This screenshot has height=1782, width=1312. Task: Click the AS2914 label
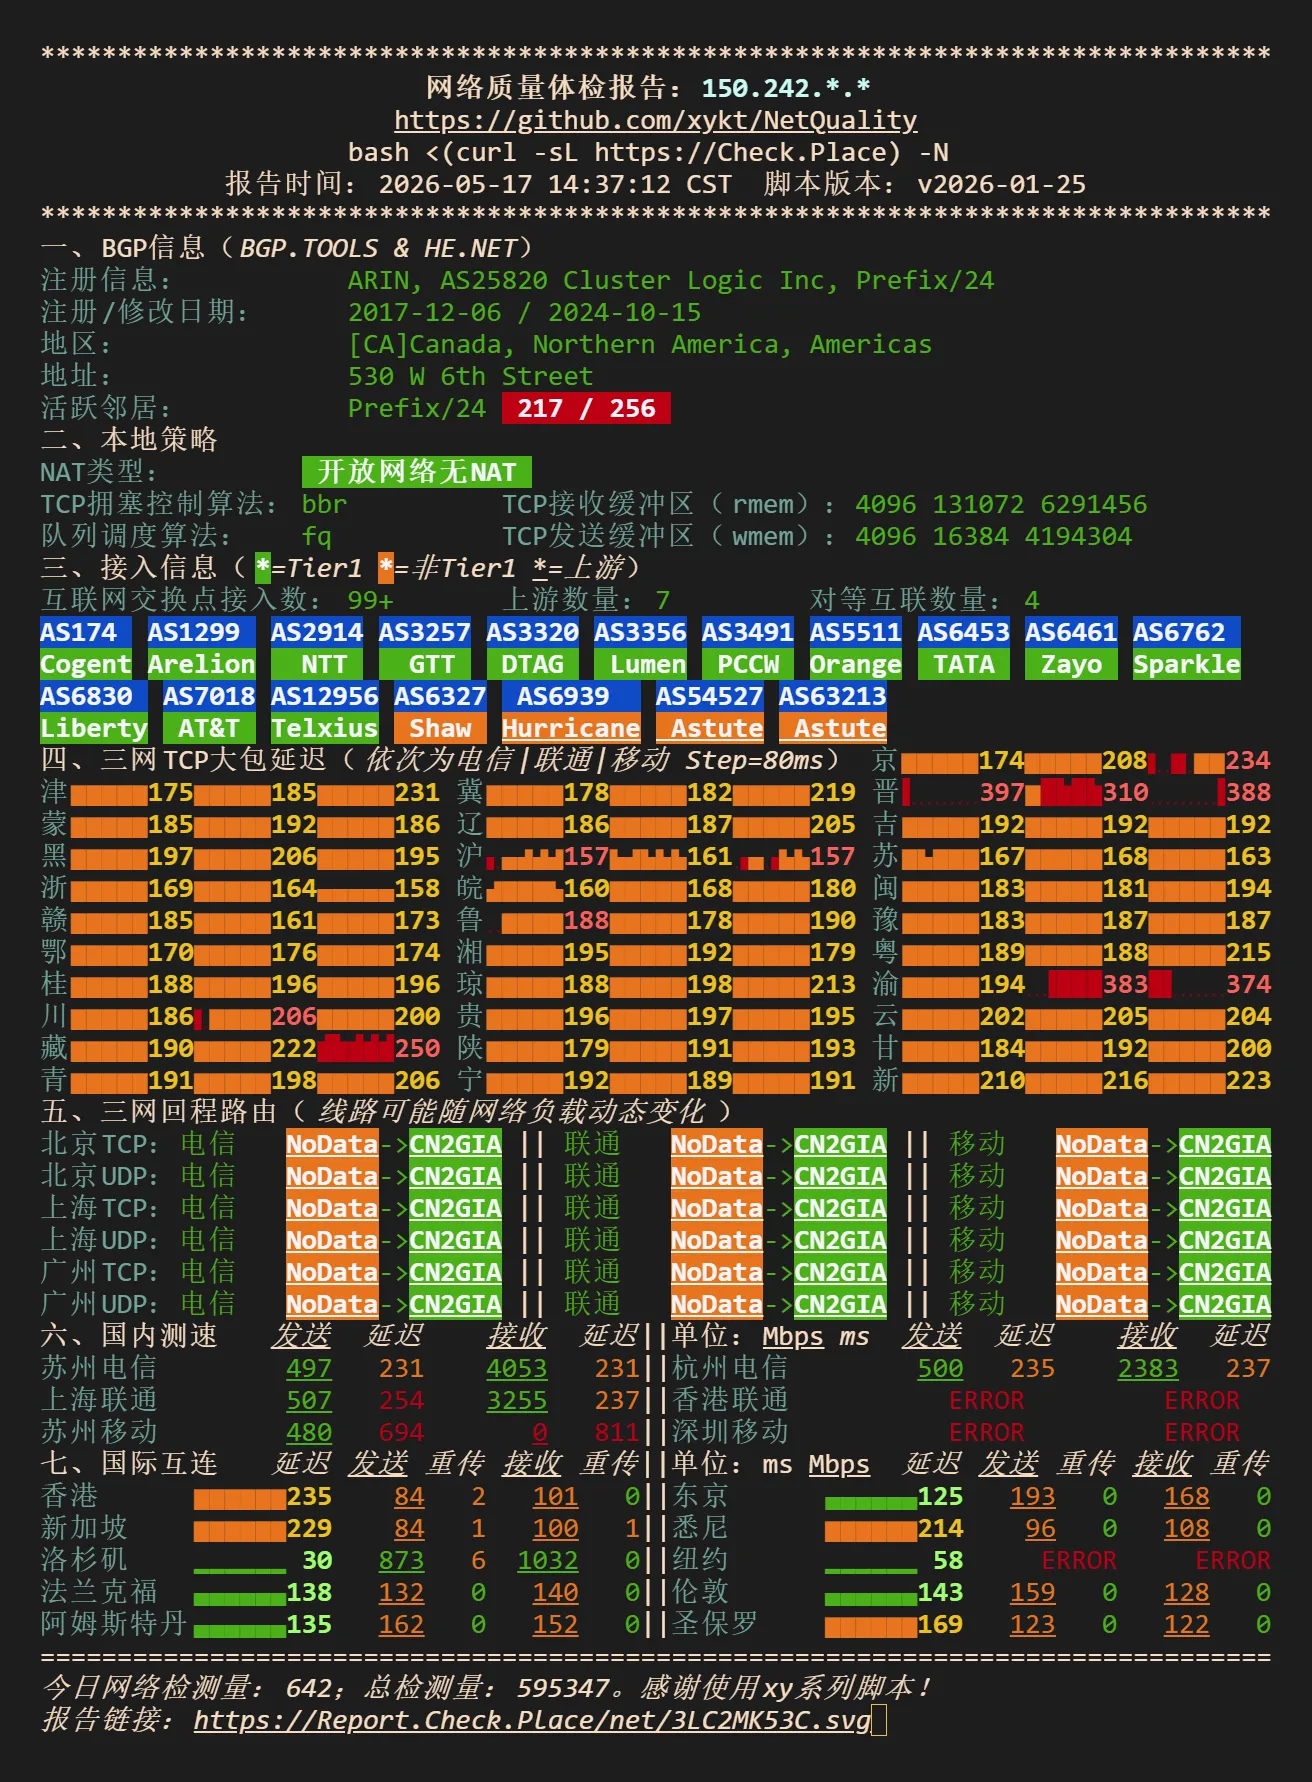(x=317, y=632)
